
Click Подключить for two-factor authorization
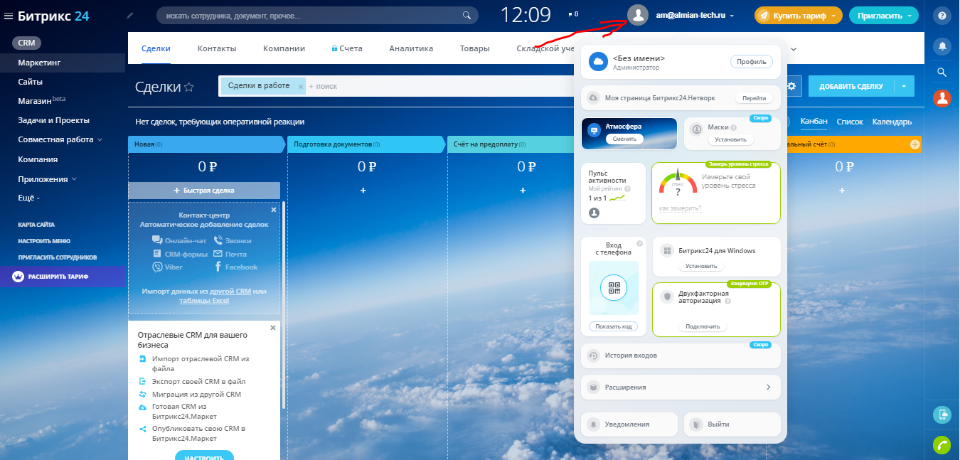(702, 326)
